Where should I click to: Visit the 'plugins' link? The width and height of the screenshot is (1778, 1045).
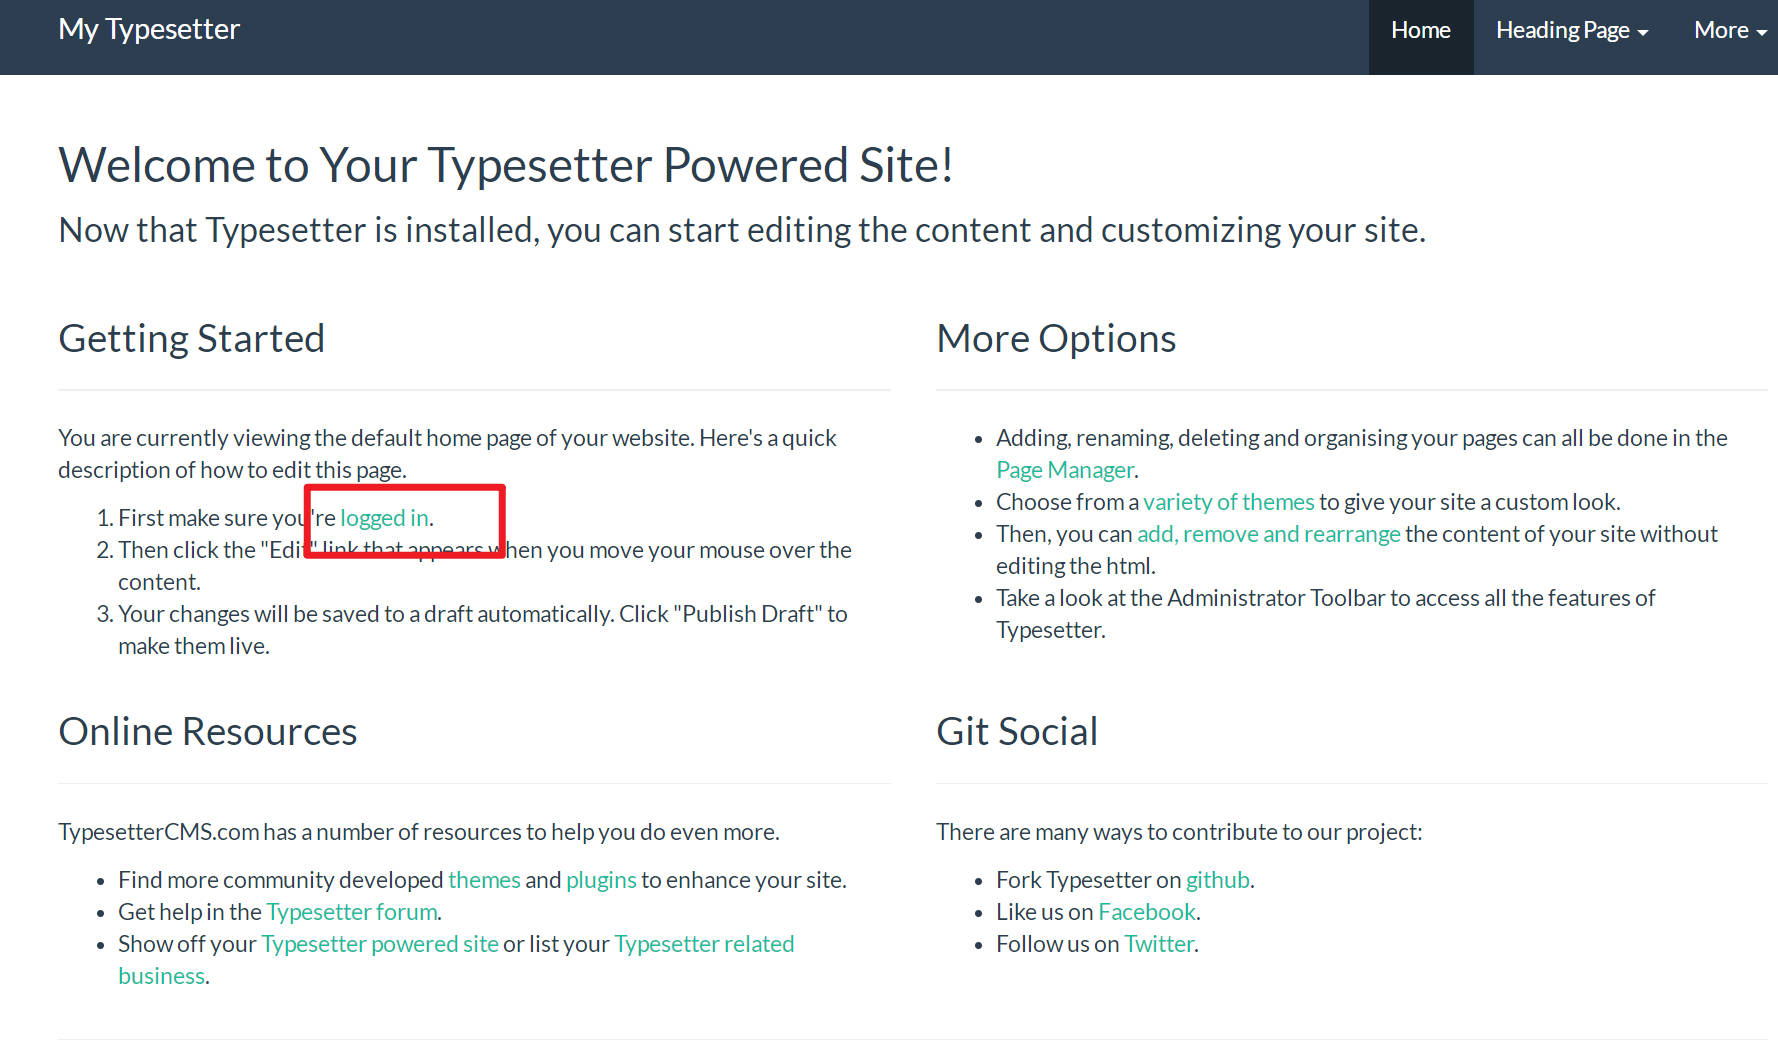tap(601, 880)
